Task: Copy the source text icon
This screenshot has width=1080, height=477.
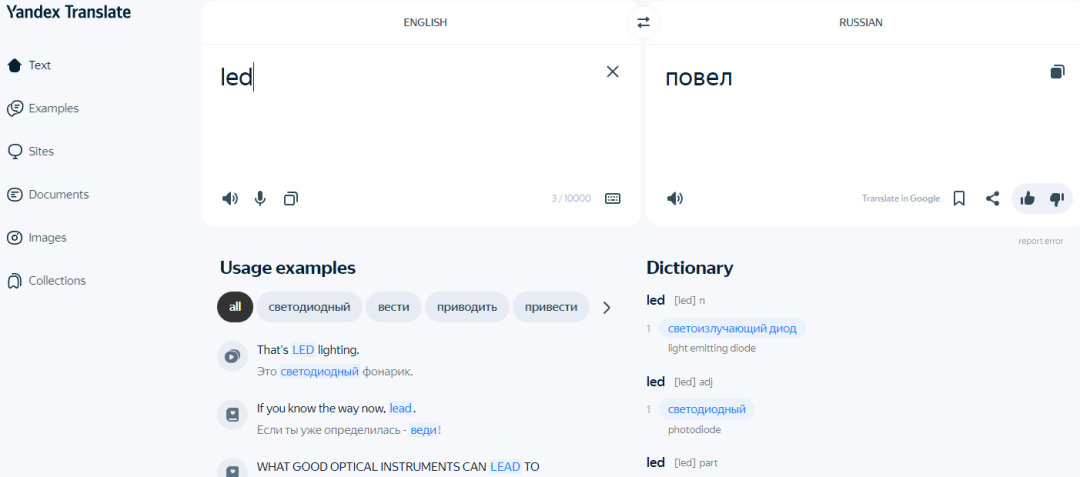Action: click(x=291, y=199)
